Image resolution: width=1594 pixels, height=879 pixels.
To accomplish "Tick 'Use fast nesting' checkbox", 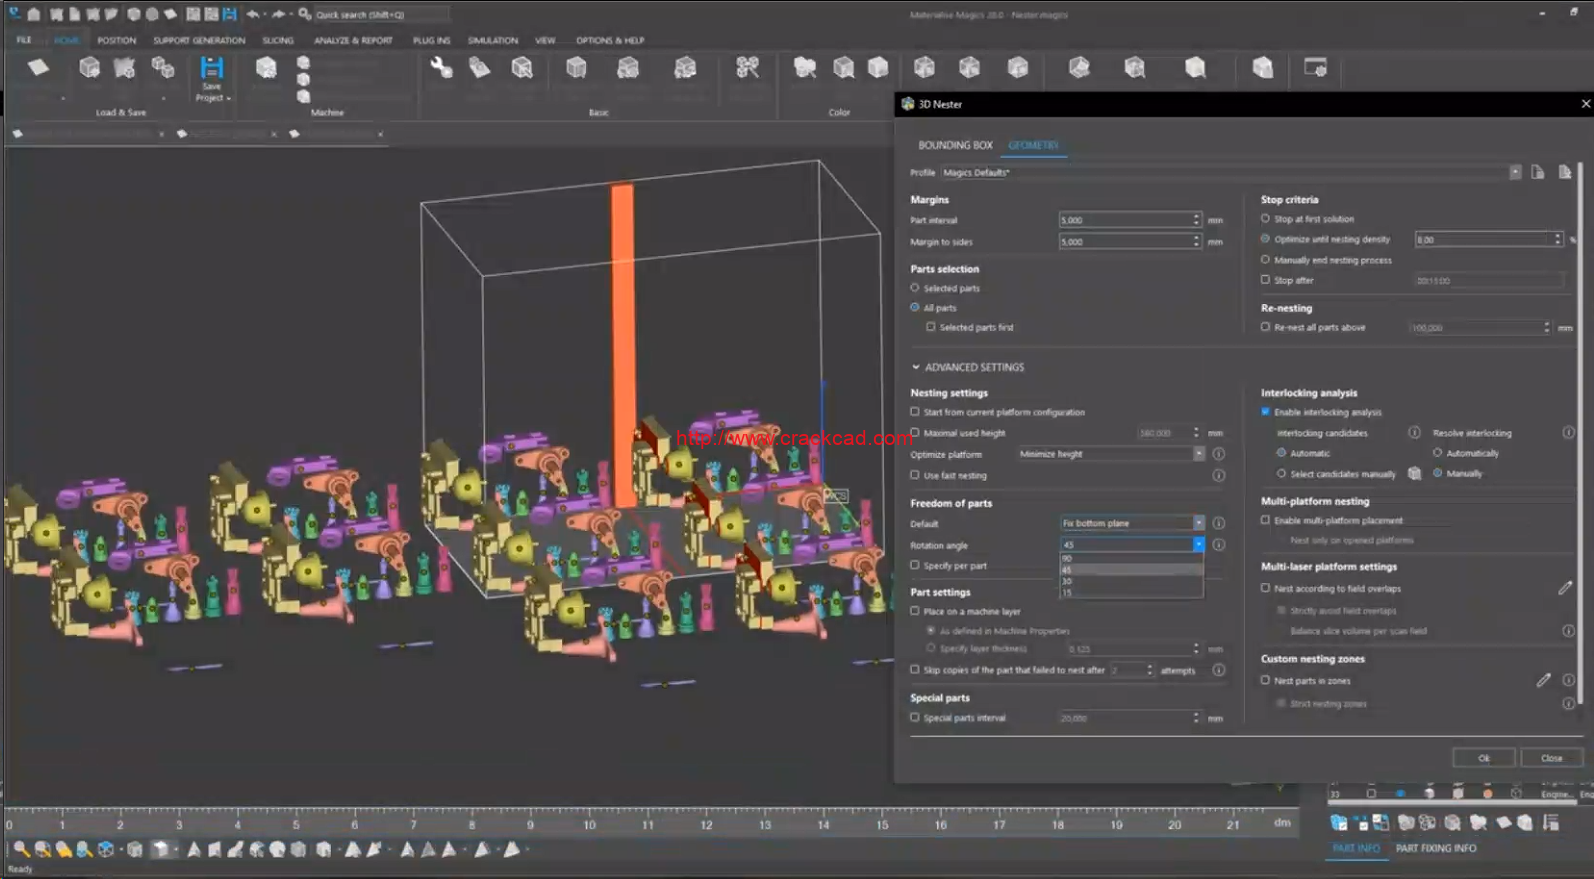I will (914, 475).
